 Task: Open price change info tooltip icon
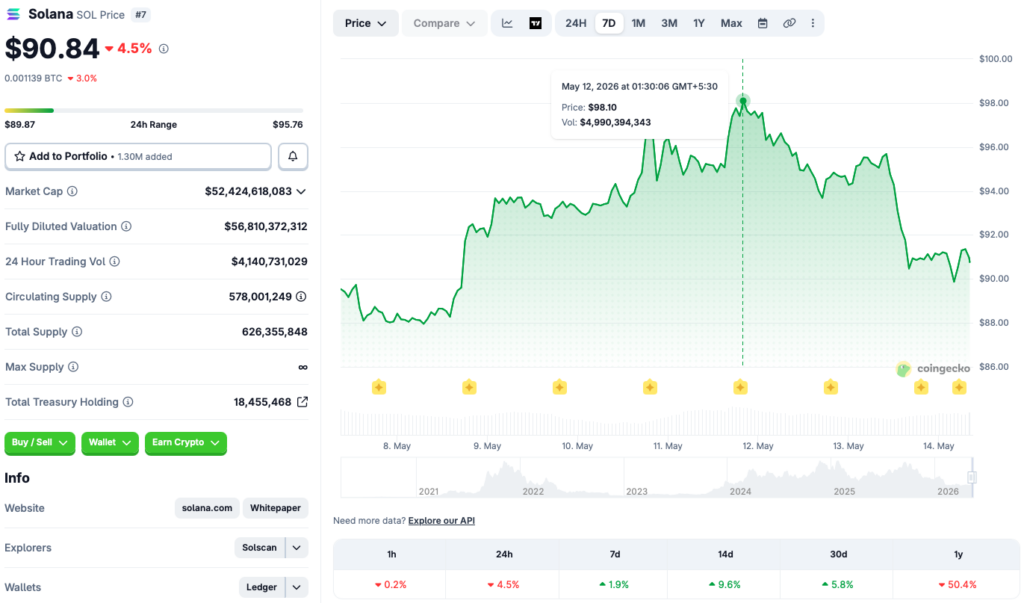pos(164,49)
